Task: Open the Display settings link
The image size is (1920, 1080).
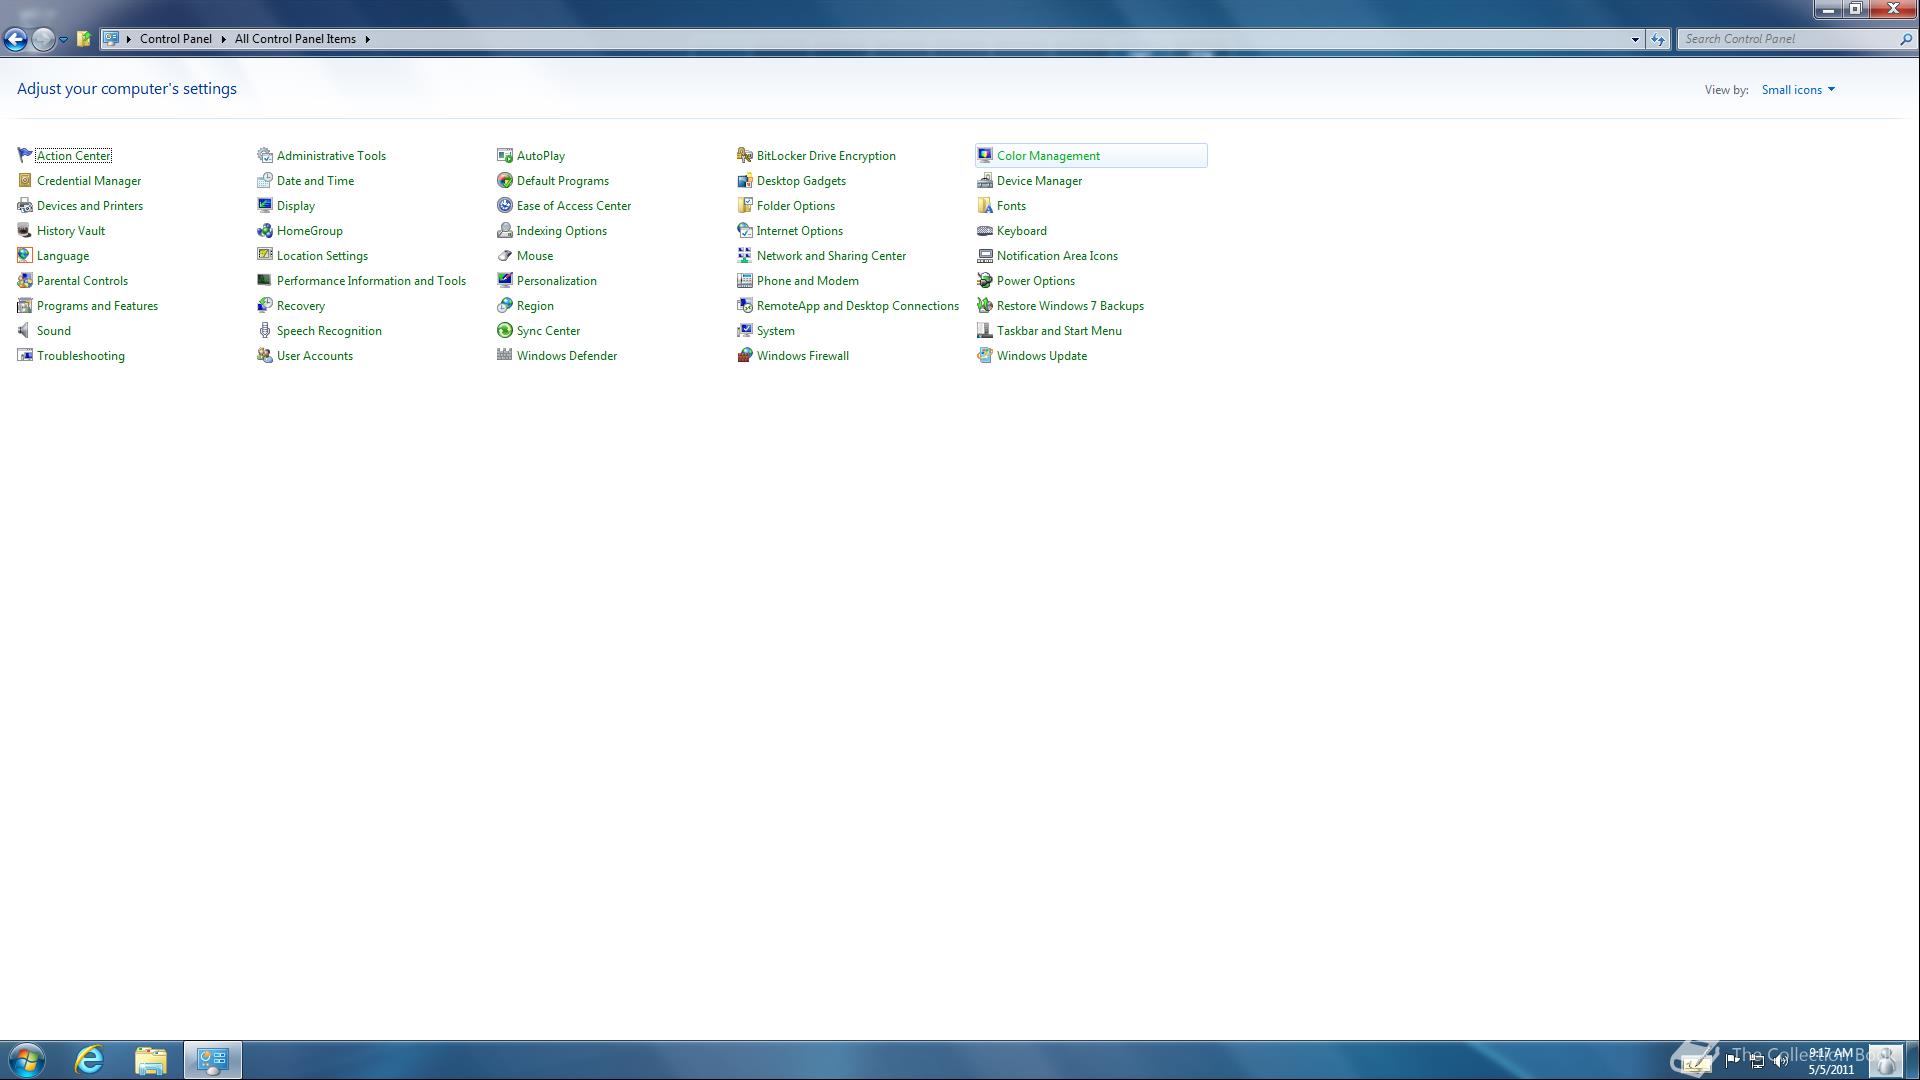Action: pyautogui.click(x=296, y=206)
